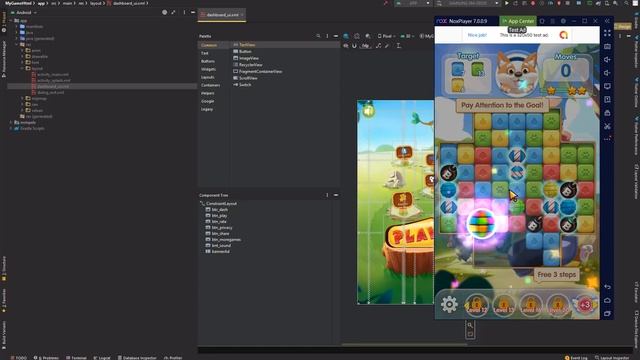This screenshot has height=360, width=640.
Task: Click NoxPlayer scissors screenshot icon
Action: (607, 126)
